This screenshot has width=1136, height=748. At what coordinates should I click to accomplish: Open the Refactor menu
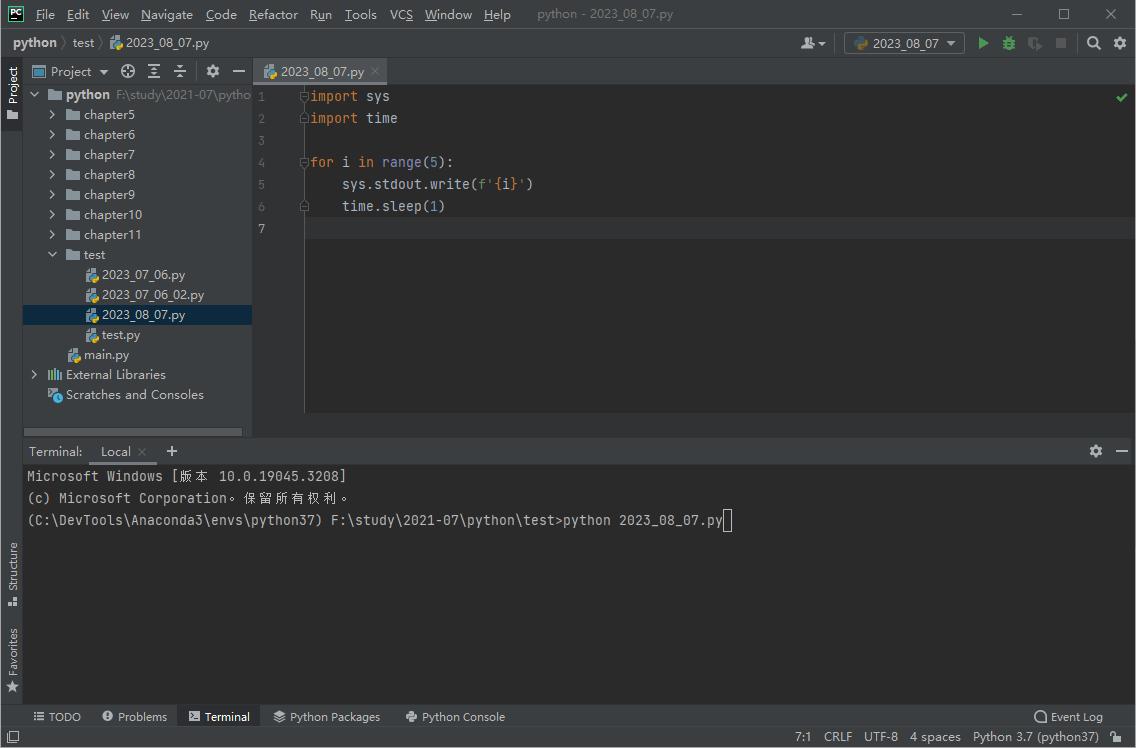point(273,14)
